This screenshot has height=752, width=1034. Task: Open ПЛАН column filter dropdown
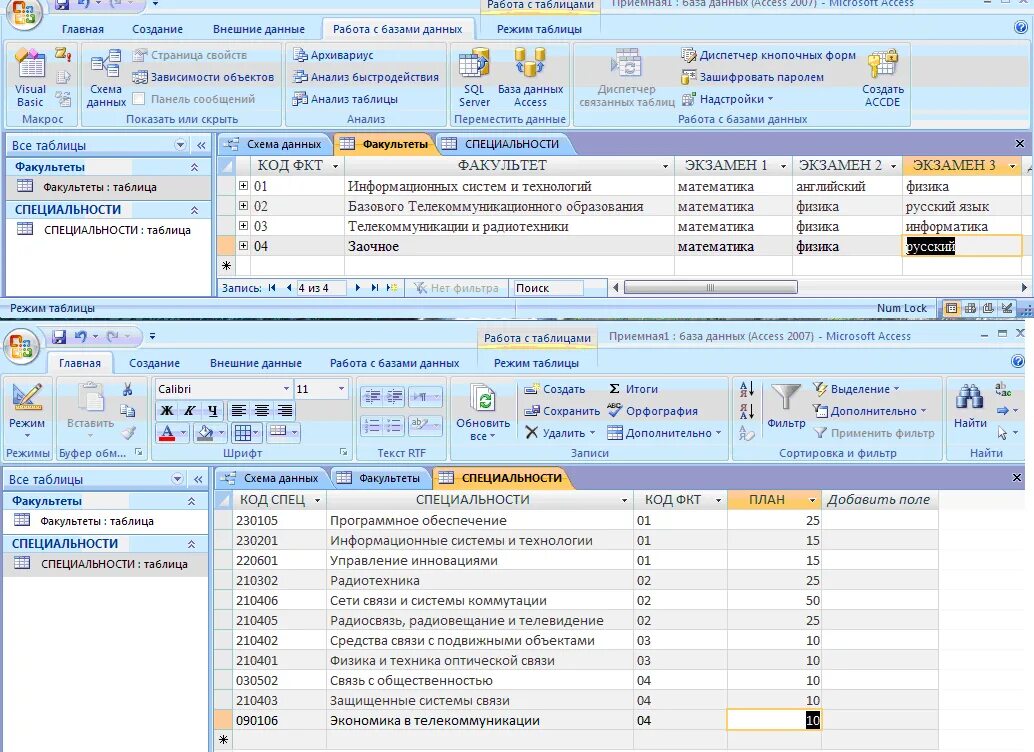click(812, 501)
